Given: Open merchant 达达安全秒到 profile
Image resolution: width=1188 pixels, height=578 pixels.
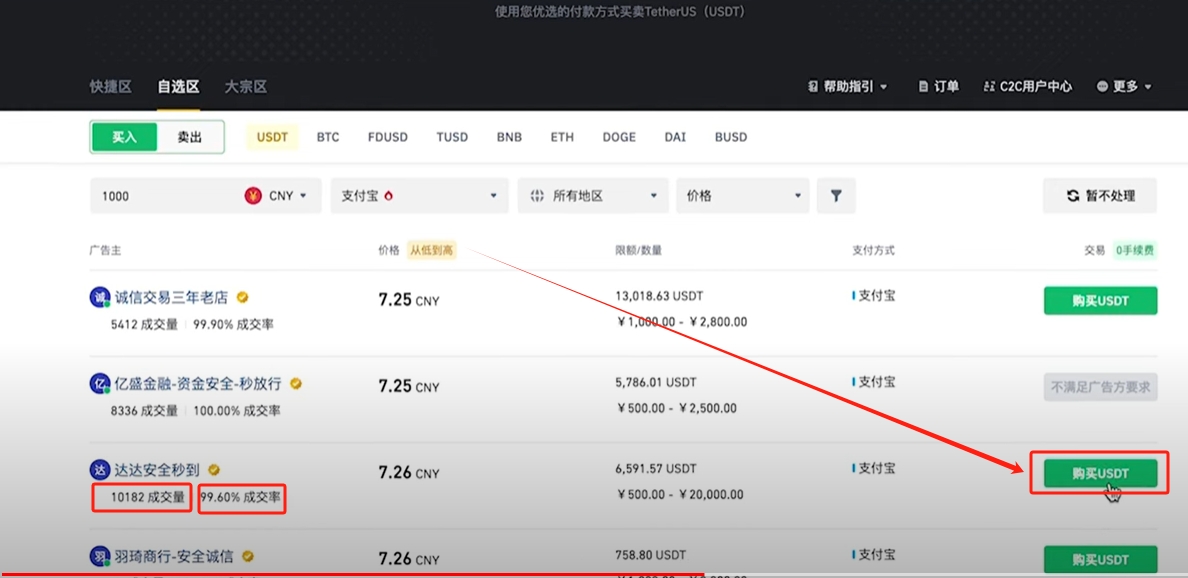Looking at the screenshot, I should [x=158, y=470].
